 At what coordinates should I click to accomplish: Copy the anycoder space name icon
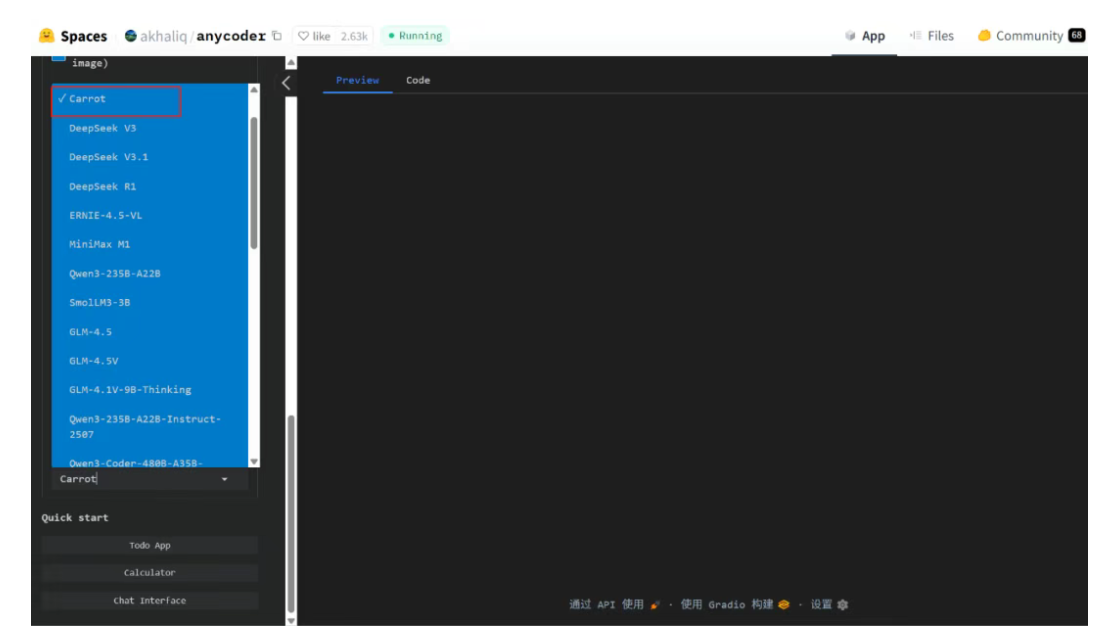pyautogui.click(x=277, y=36)
